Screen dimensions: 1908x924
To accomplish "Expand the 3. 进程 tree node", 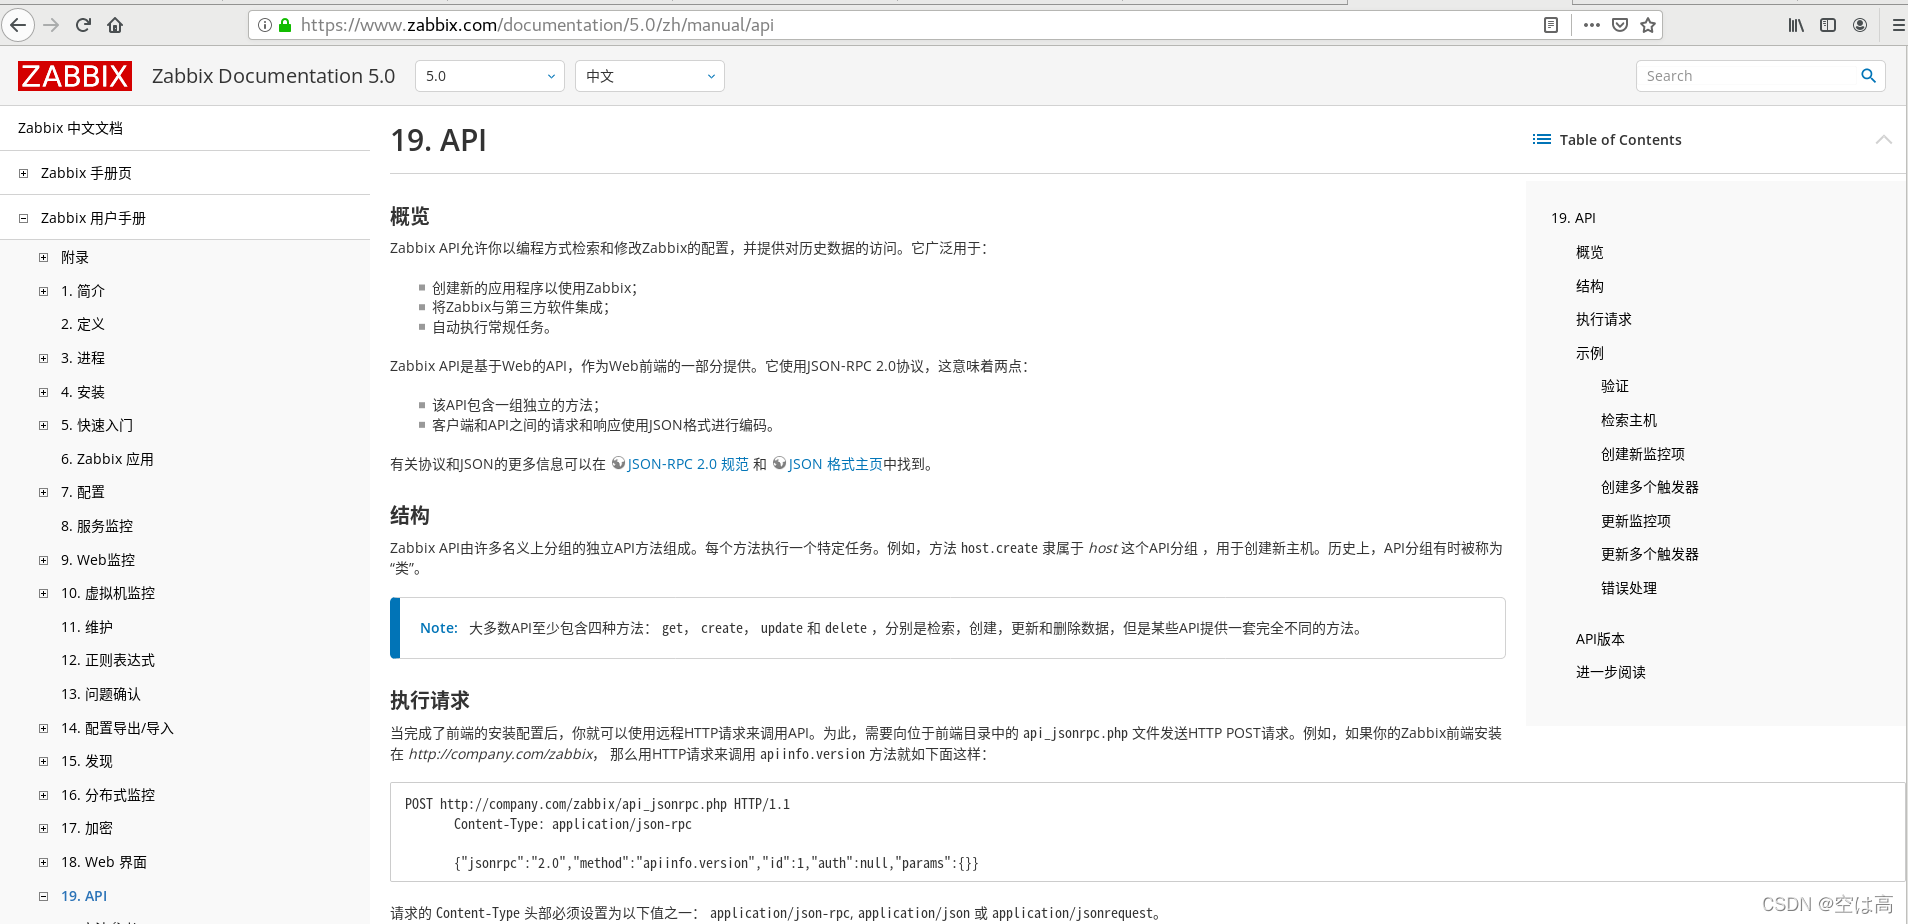I will click(x=43, y=358).
